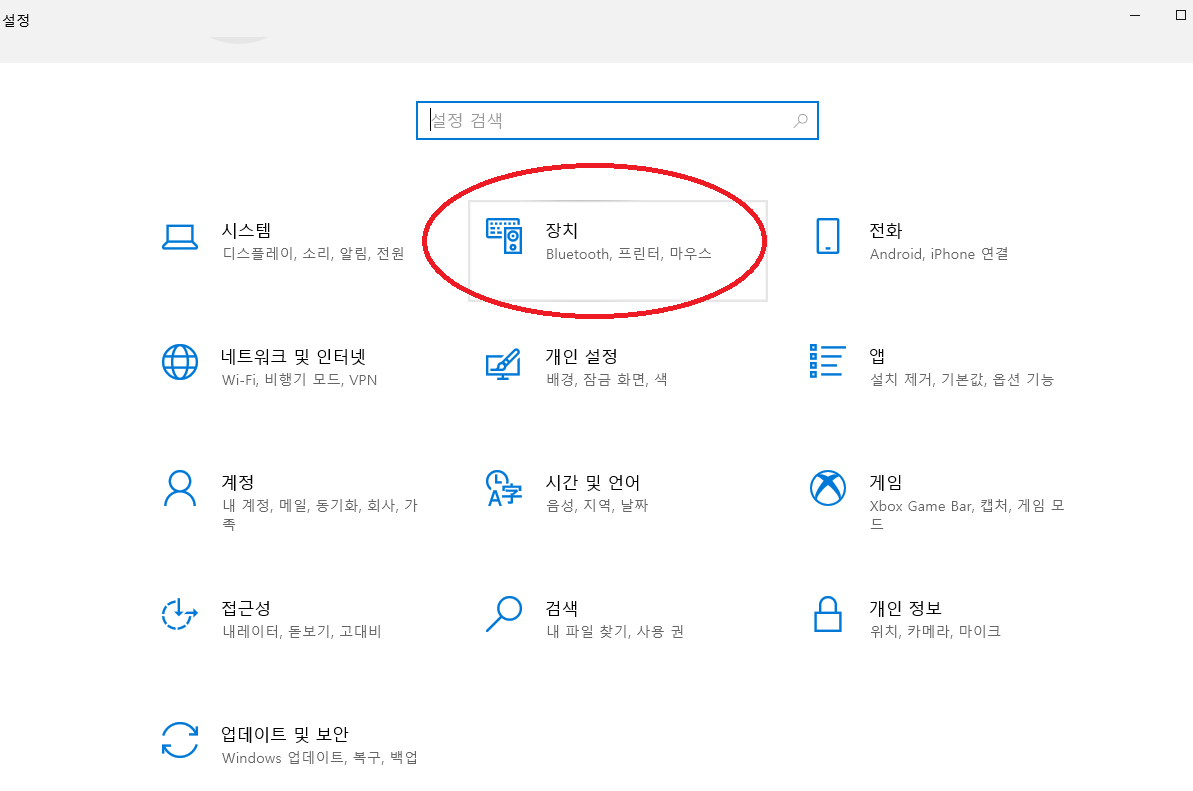Click the 업데이트 및 보안 refresh icon
This screenshot has height=791, width=1193.
(180, 740)
